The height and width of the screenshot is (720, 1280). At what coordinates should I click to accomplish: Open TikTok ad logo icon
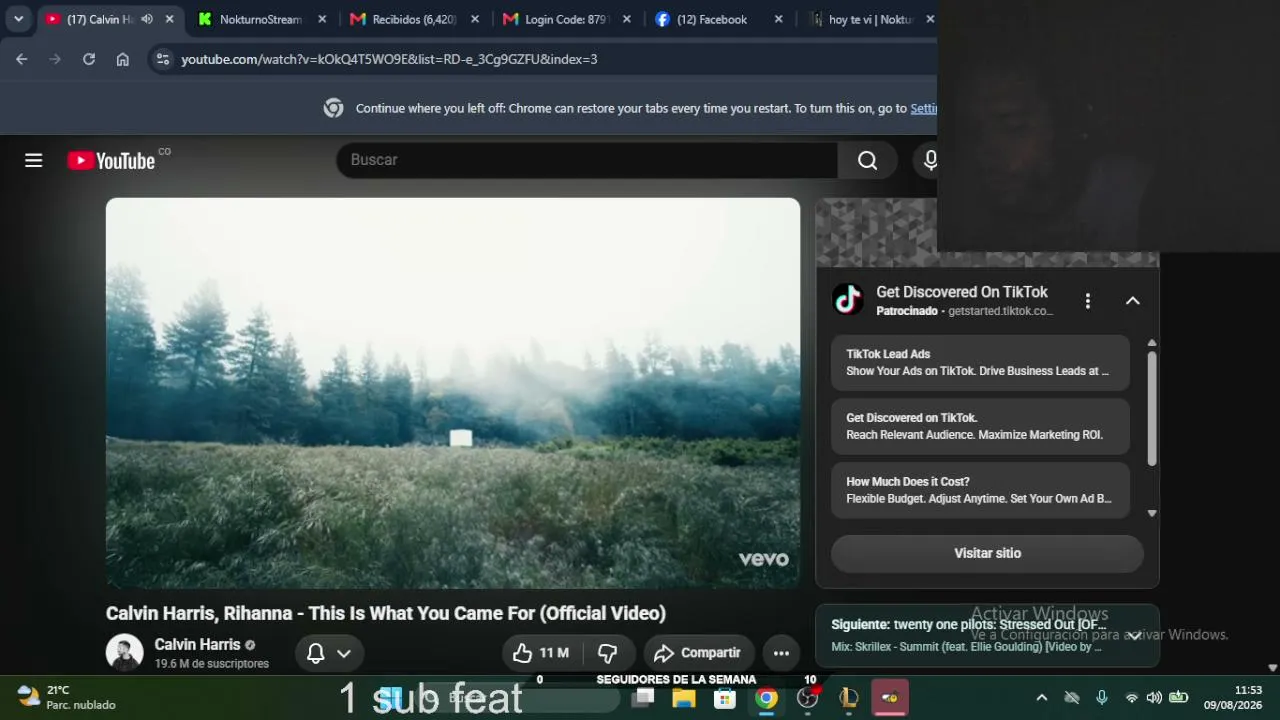click(x=848, y=299)
